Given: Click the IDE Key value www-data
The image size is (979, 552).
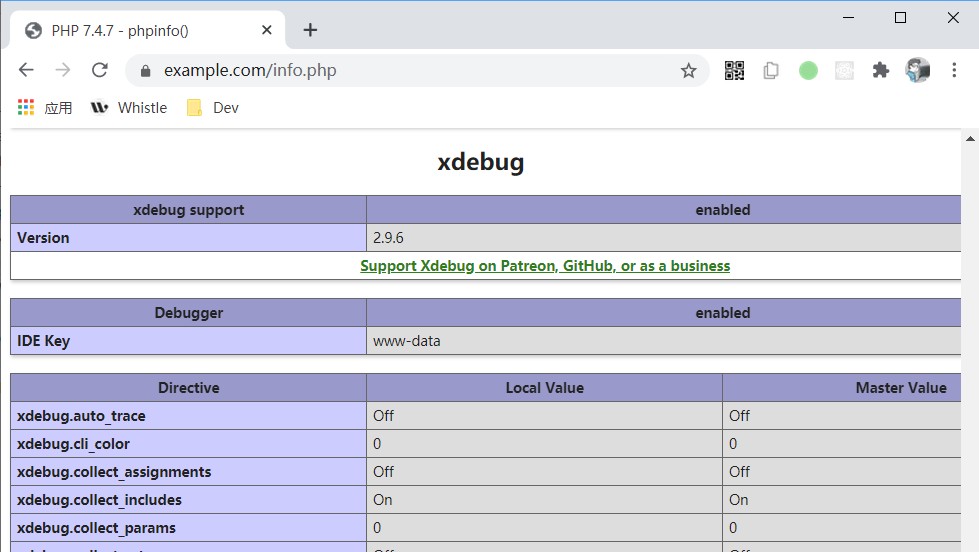Looking at the screenshot, I should coord(406,341).
